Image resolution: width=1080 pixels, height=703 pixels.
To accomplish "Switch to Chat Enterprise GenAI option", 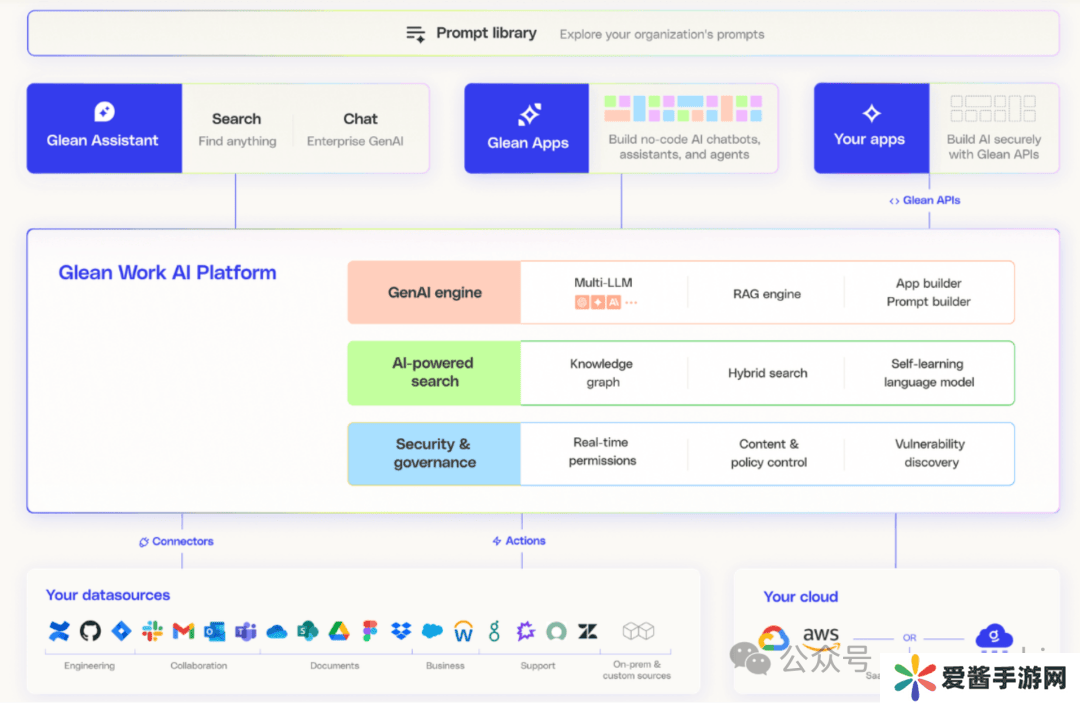I will tap(355, 129).
